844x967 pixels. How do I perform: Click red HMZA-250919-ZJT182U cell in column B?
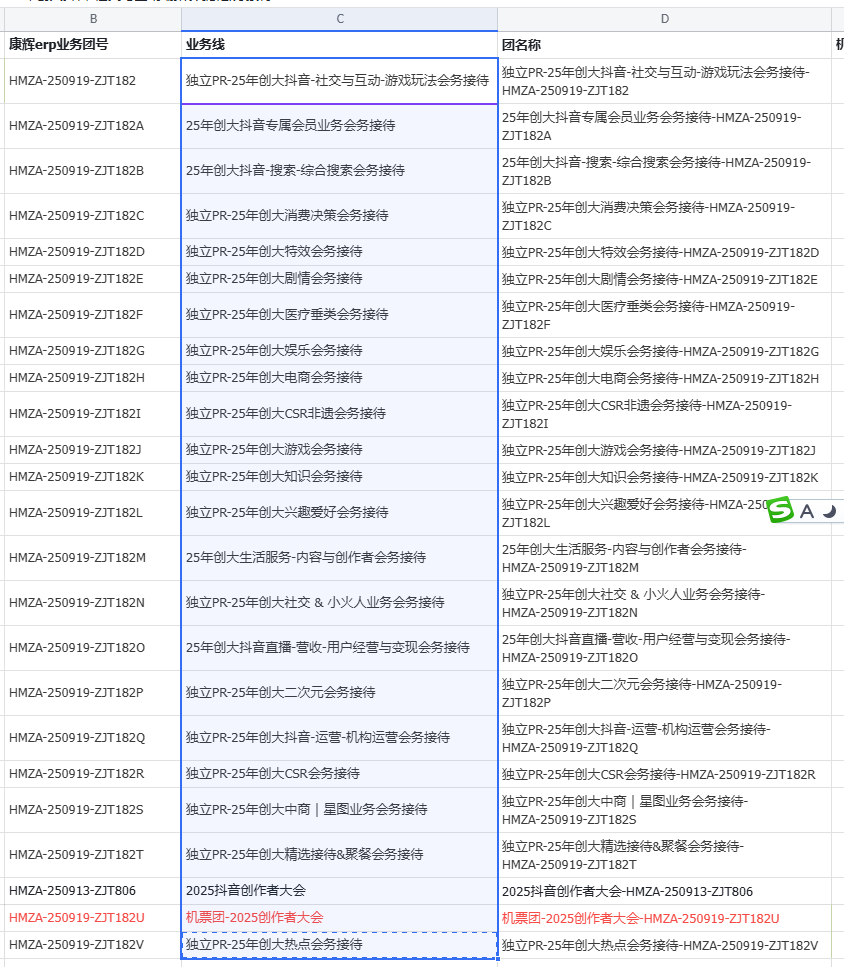[93, 918]
